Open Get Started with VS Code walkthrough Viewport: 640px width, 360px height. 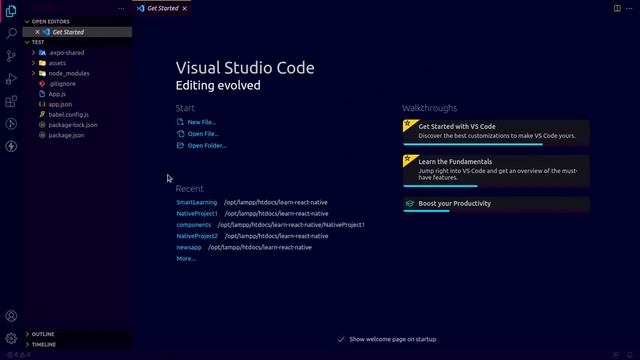[x=496, y=132]
